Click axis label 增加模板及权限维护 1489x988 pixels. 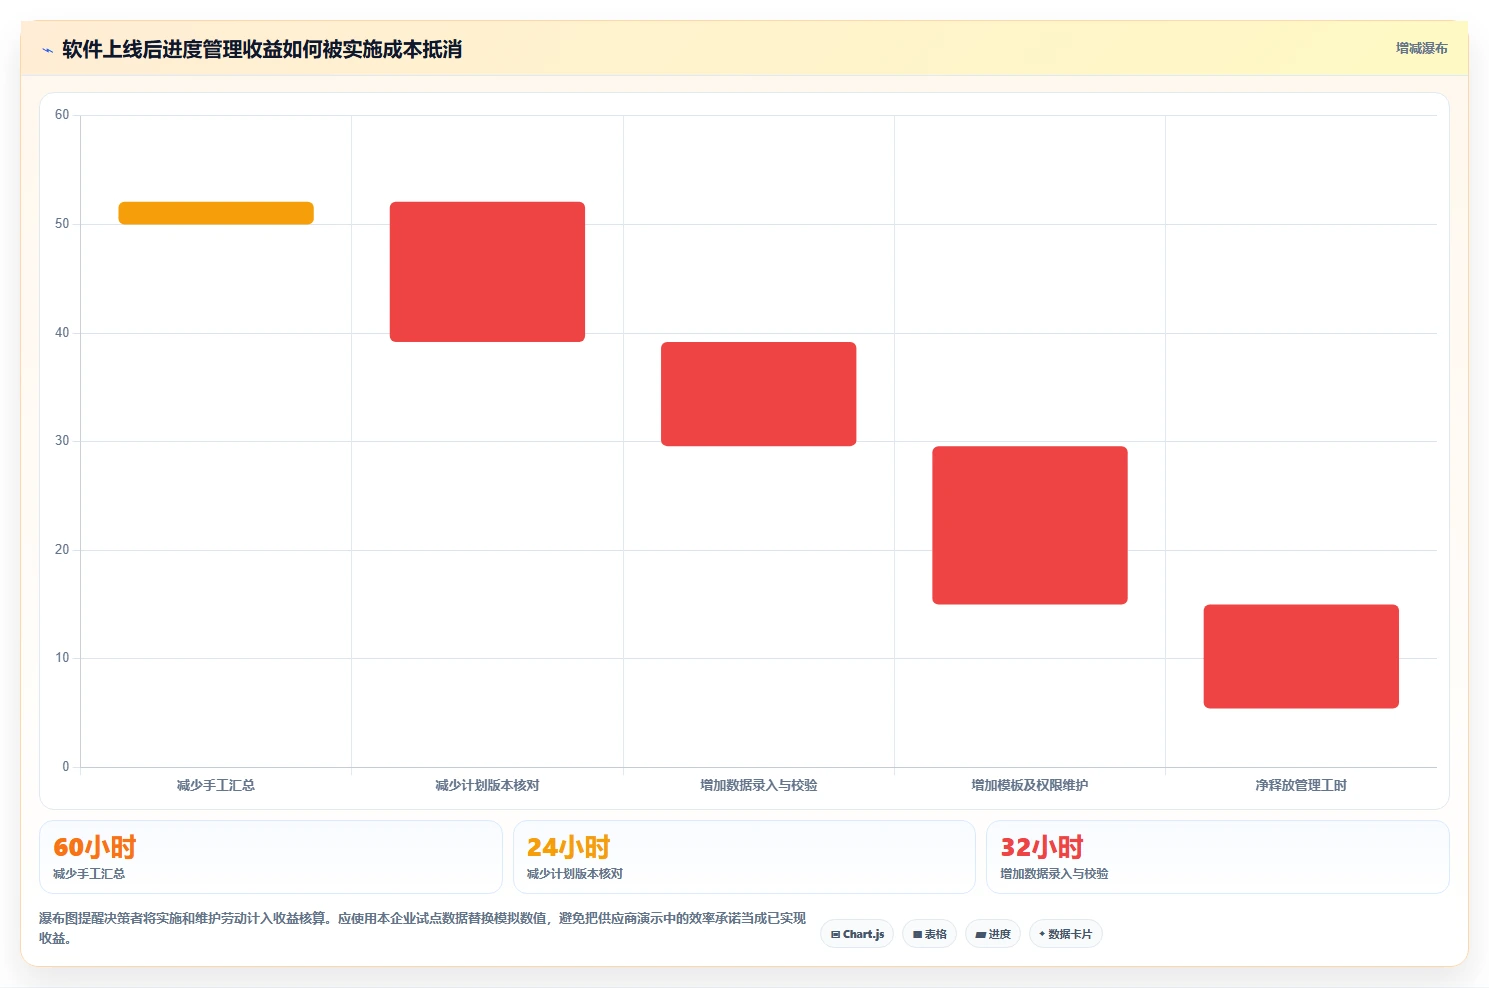click(x=1030, y=785)
